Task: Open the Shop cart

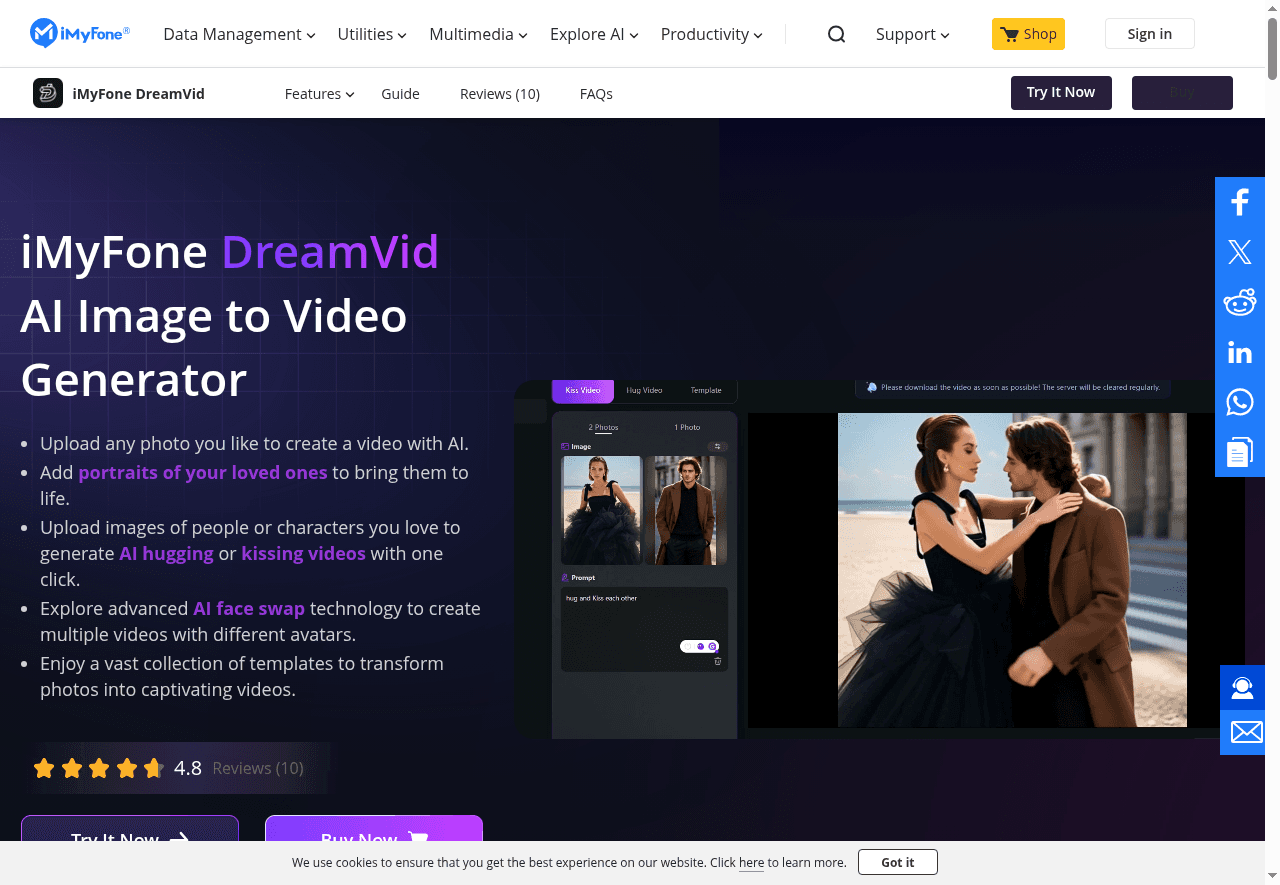Action: [1028, 33]
